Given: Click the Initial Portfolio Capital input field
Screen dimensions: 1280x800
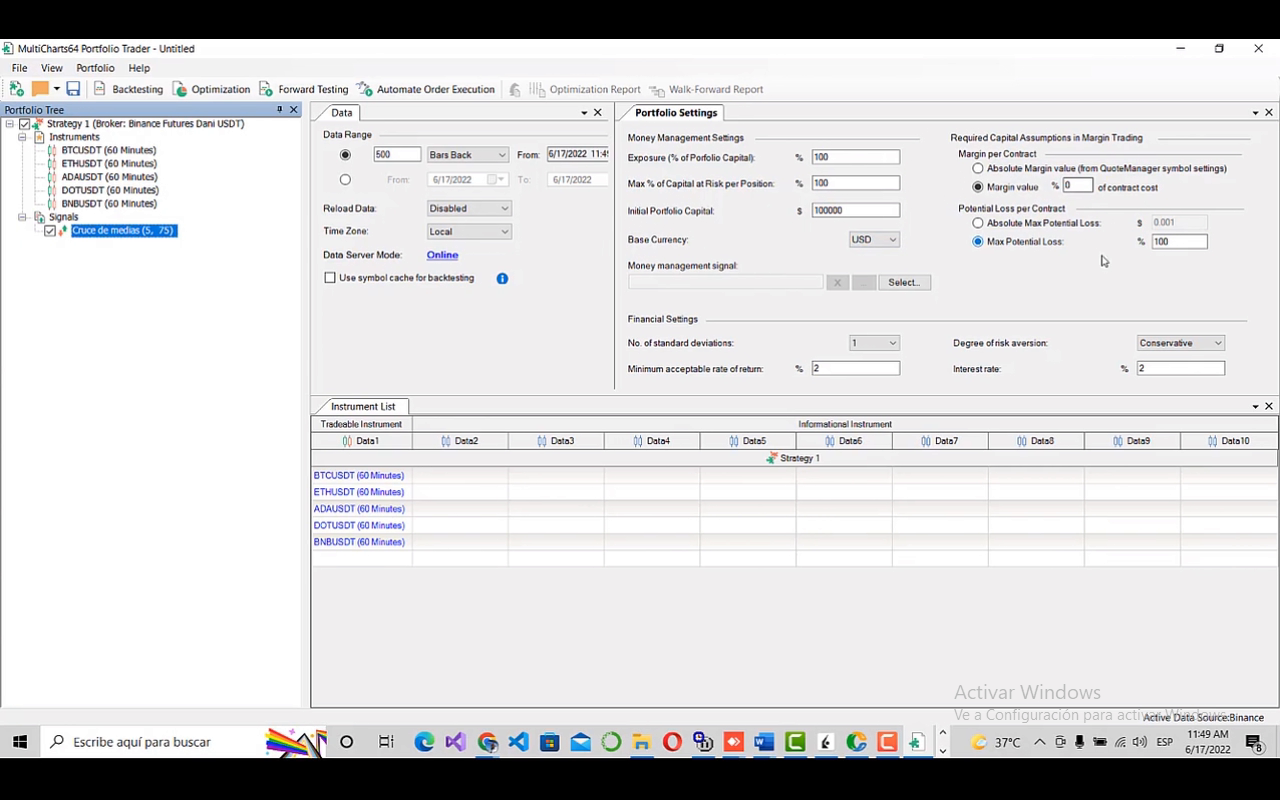Looking at the screenshot, I should [x=856, y=210].
